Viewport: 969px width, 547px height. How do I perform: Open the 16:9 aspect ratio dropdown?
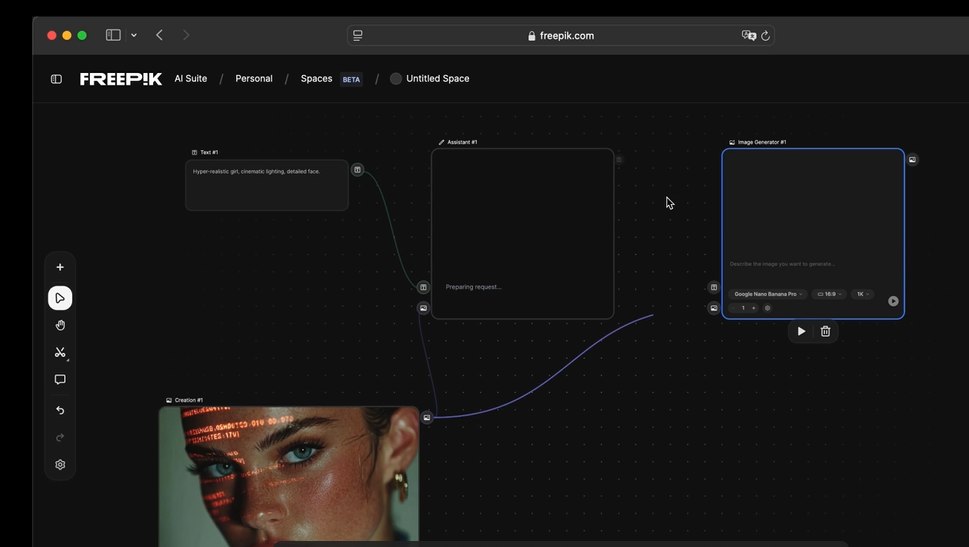tap(829, 294)
